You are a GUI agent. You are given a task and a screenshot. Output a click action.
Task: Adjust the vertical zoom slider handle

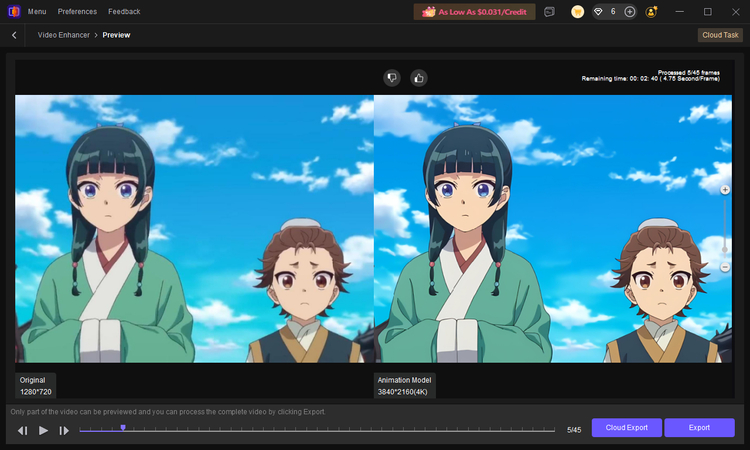(725, 250)
